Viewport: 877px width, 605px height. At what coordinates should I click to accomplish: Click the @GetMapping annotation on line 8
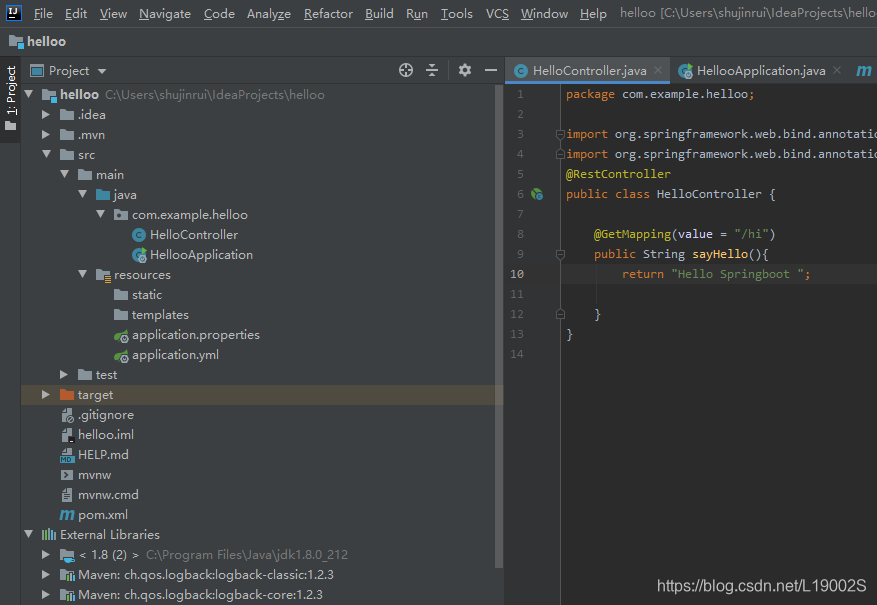point(632,234)
